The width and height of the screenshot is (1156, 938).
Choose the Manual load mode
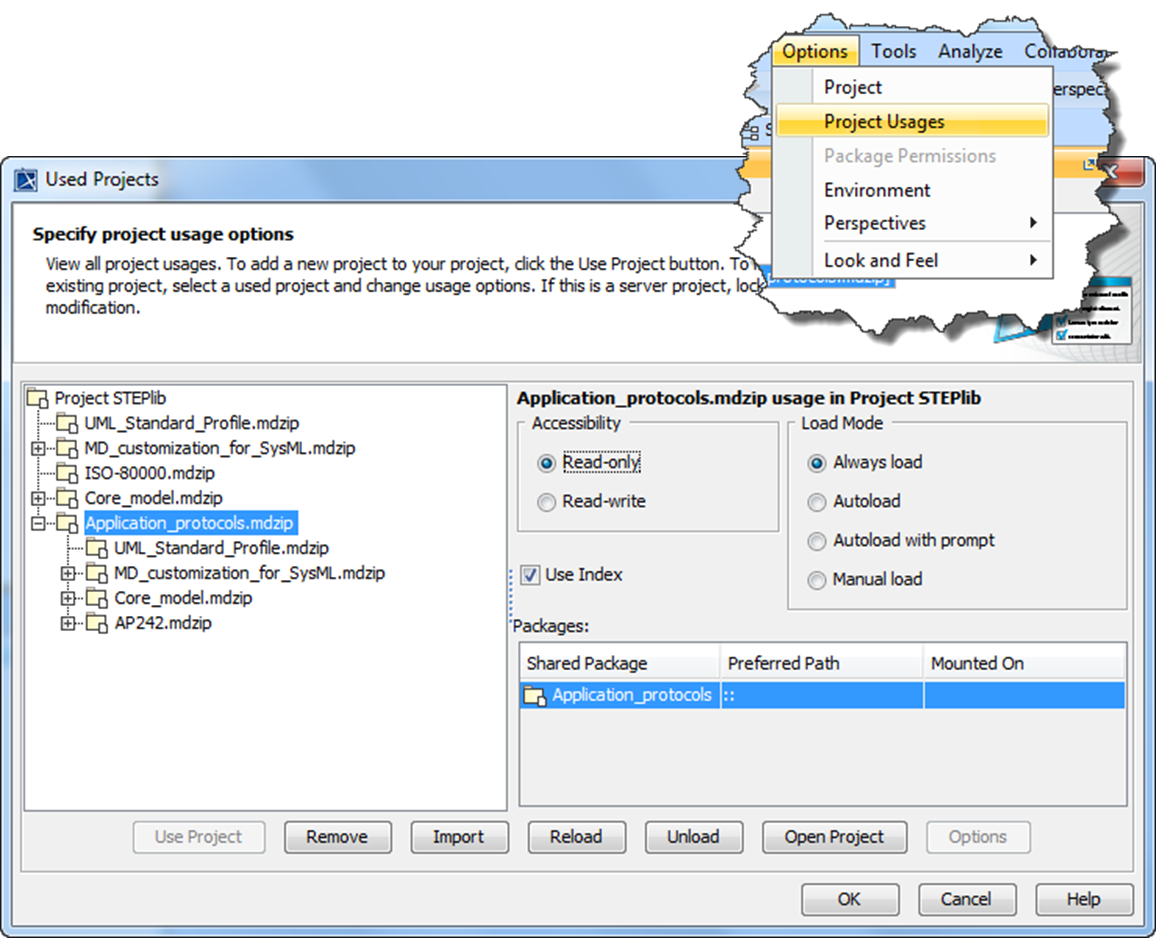point(817,580)
